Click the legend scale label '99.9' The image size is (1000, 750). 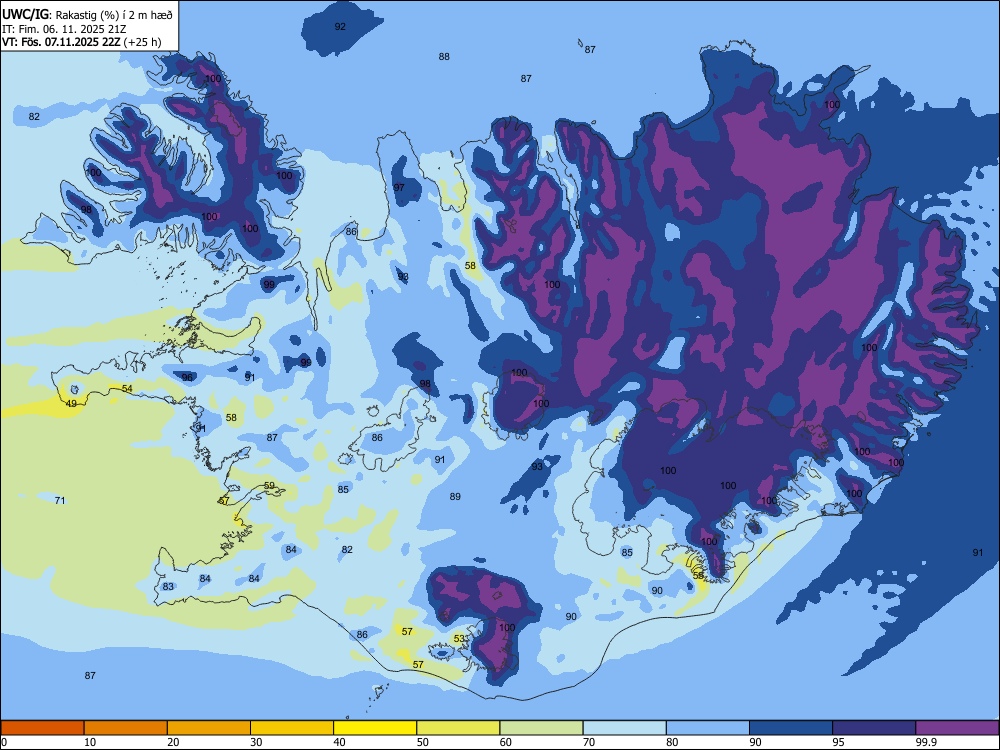(925, 742)
